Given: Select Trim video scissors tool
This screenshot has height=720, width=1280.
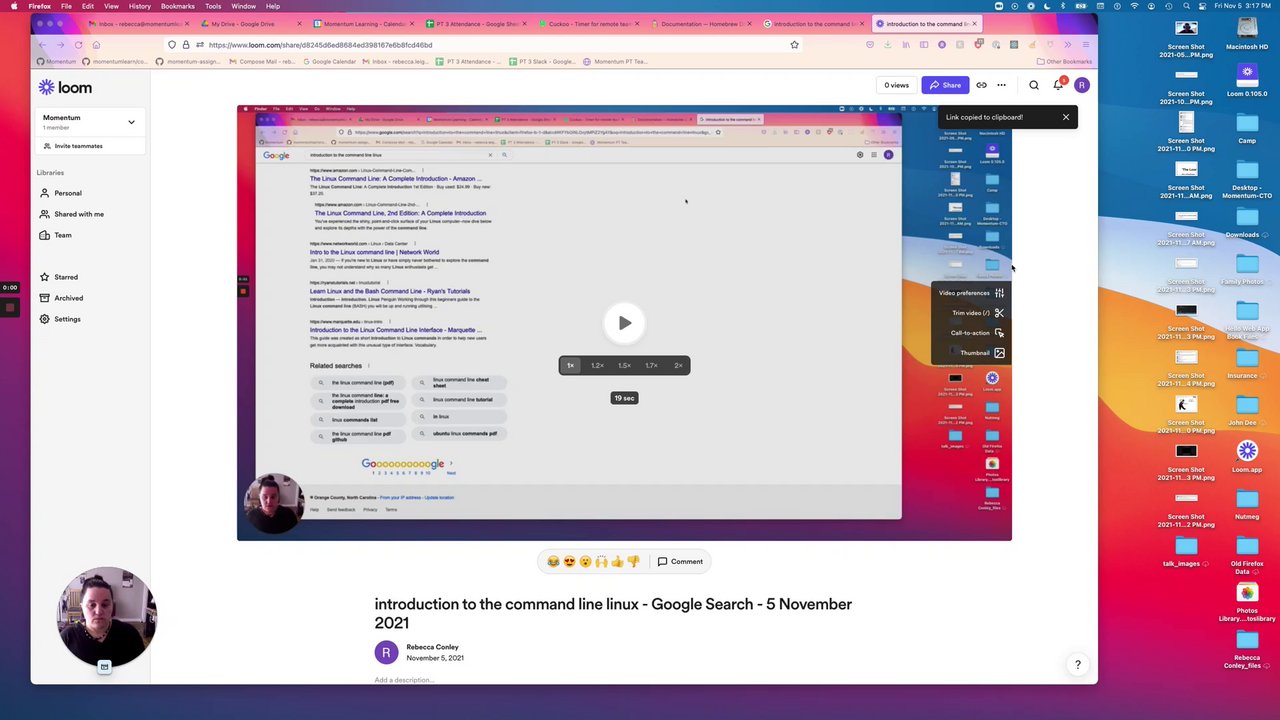Looking at the screenshot, I should coord(977,313).
